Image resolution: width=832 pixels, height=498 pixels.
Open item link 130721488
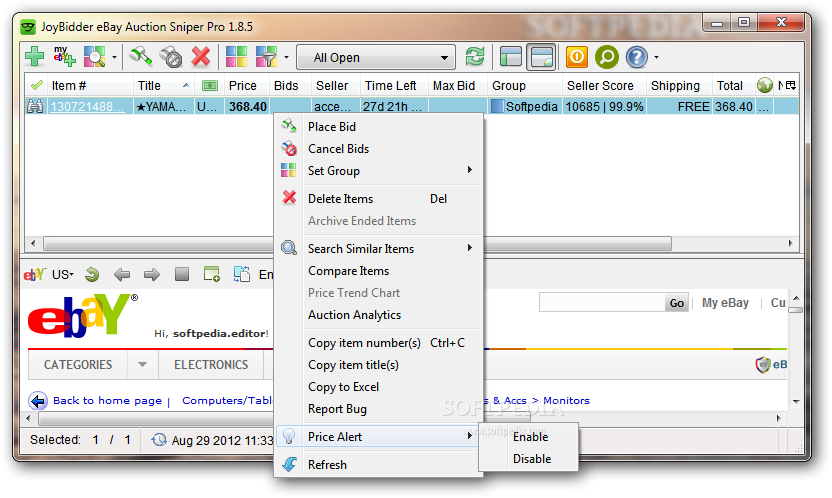88,107
